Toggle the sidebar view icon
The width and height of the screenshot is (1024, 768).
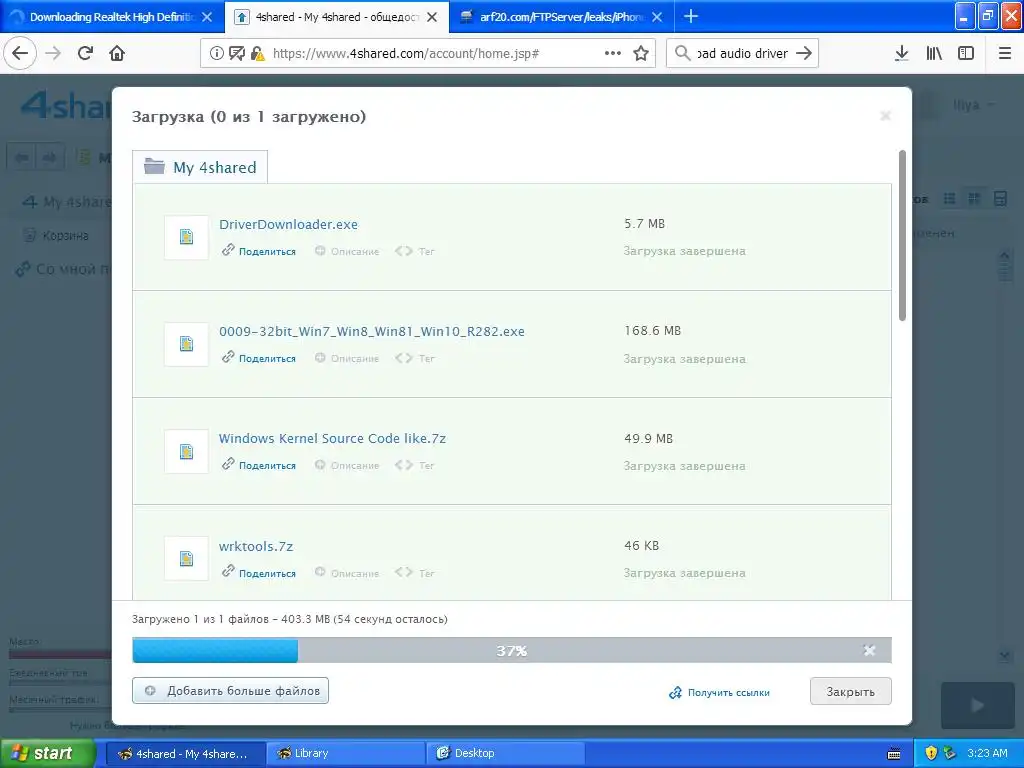966,54
